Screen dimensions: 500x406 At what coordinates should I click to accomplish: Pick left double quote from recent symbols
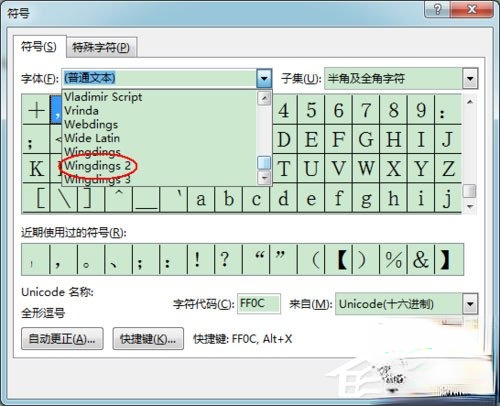256,260
